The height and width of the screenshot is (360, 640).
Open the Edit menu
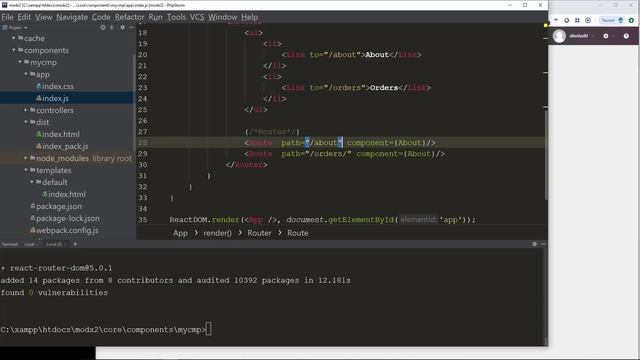click(24, 17)
